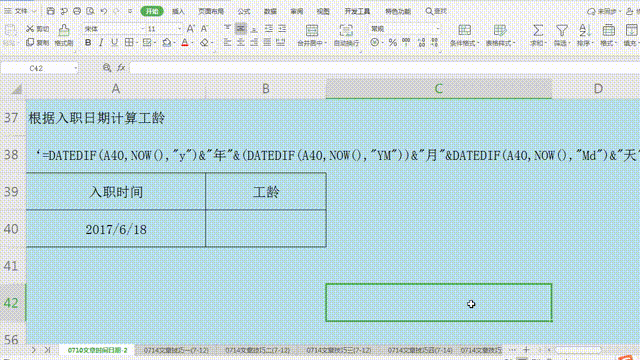Open the Formulas (公式) ribbon tab
640x360 pixels.
coord(244,11)
